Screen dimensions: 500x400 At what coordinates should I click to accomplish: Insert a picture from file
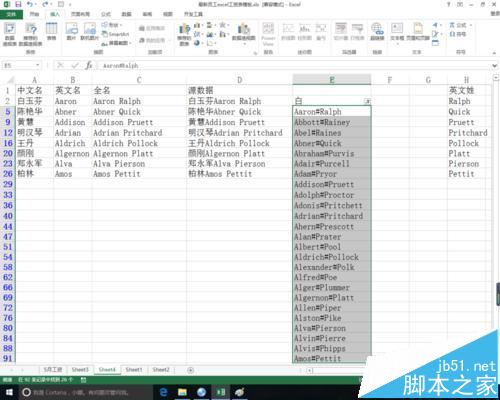click(71, 32)
